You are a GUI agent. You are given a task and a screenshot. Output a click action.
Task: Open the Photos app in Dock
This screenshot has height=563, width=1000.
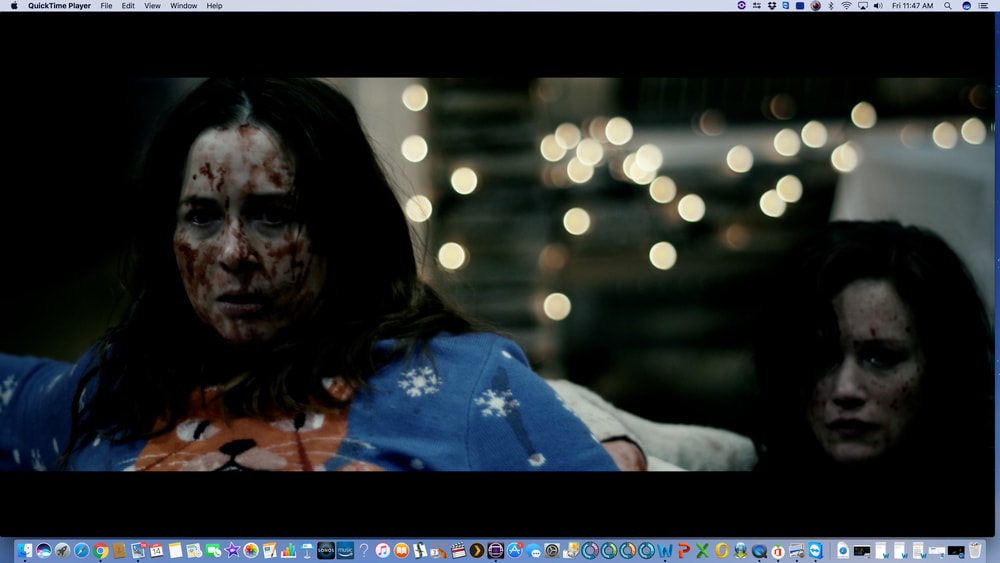coord(251,550)
